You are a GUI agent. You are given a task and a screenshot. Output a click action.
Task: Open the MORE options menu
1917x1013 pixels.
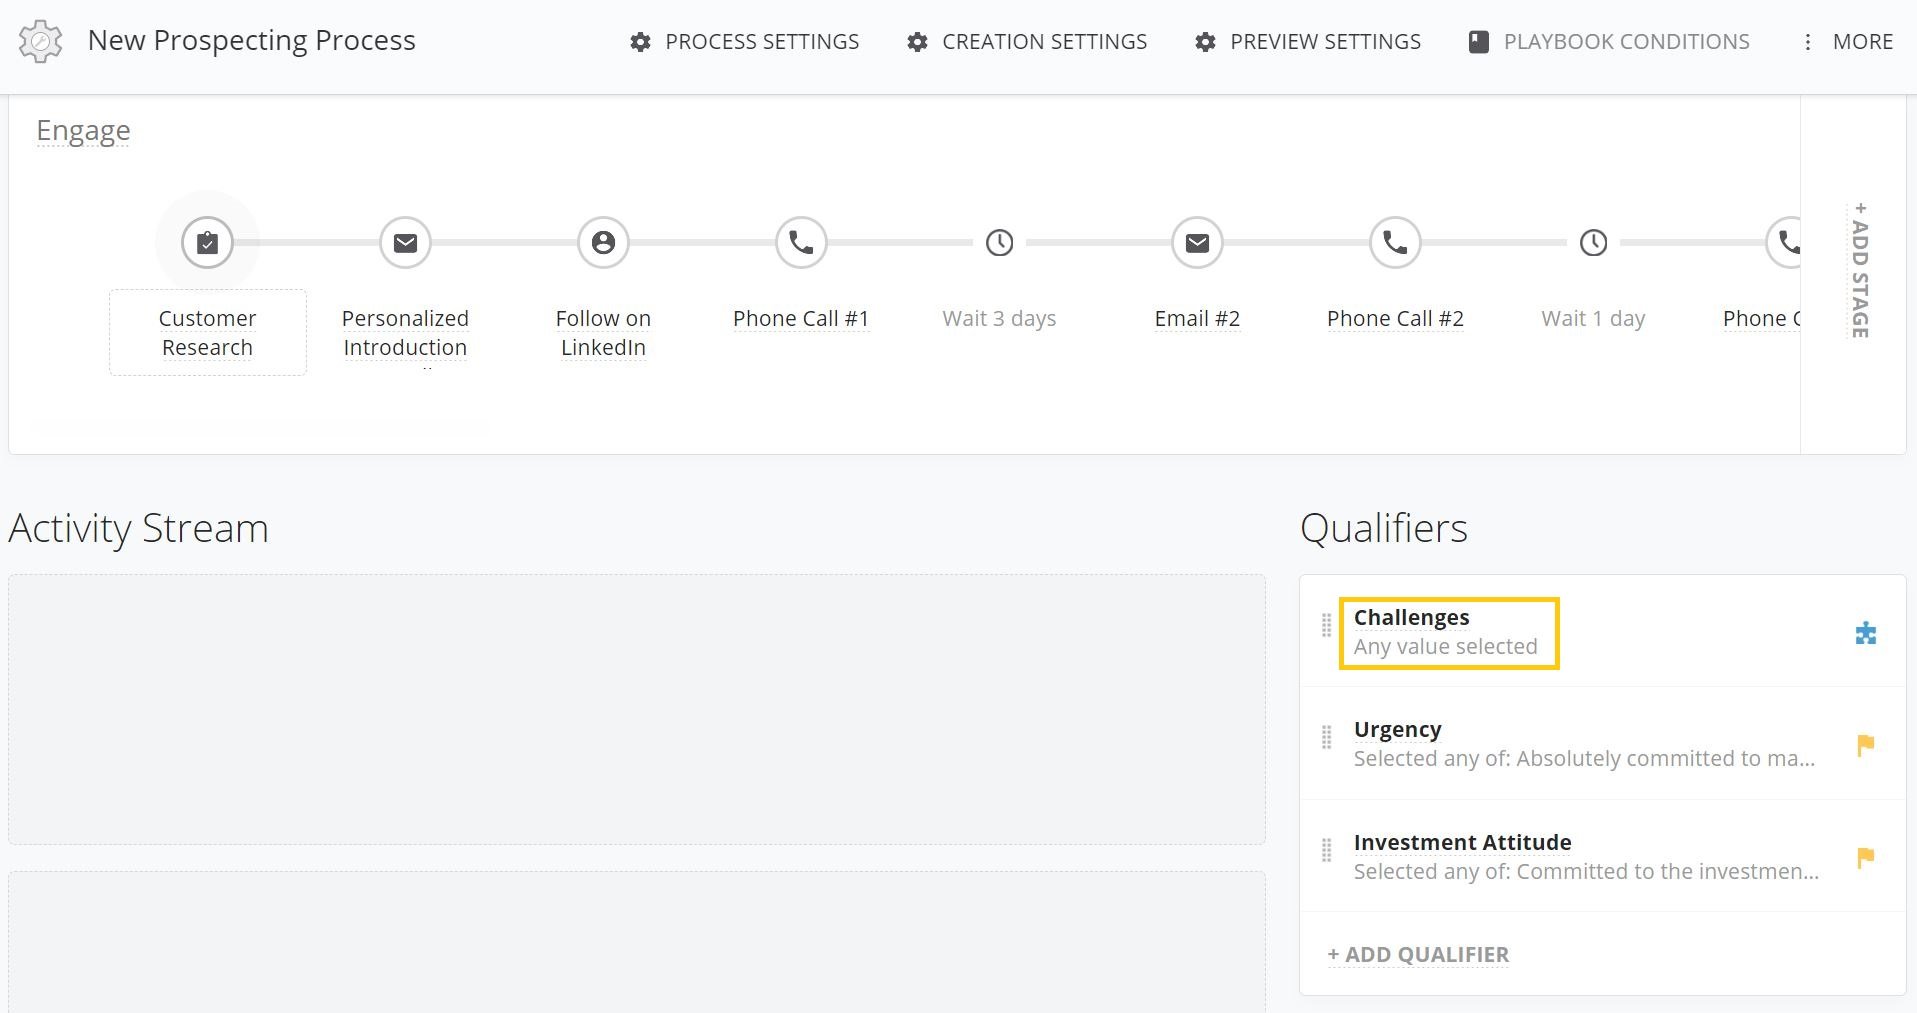click(x=1862, y=41)
